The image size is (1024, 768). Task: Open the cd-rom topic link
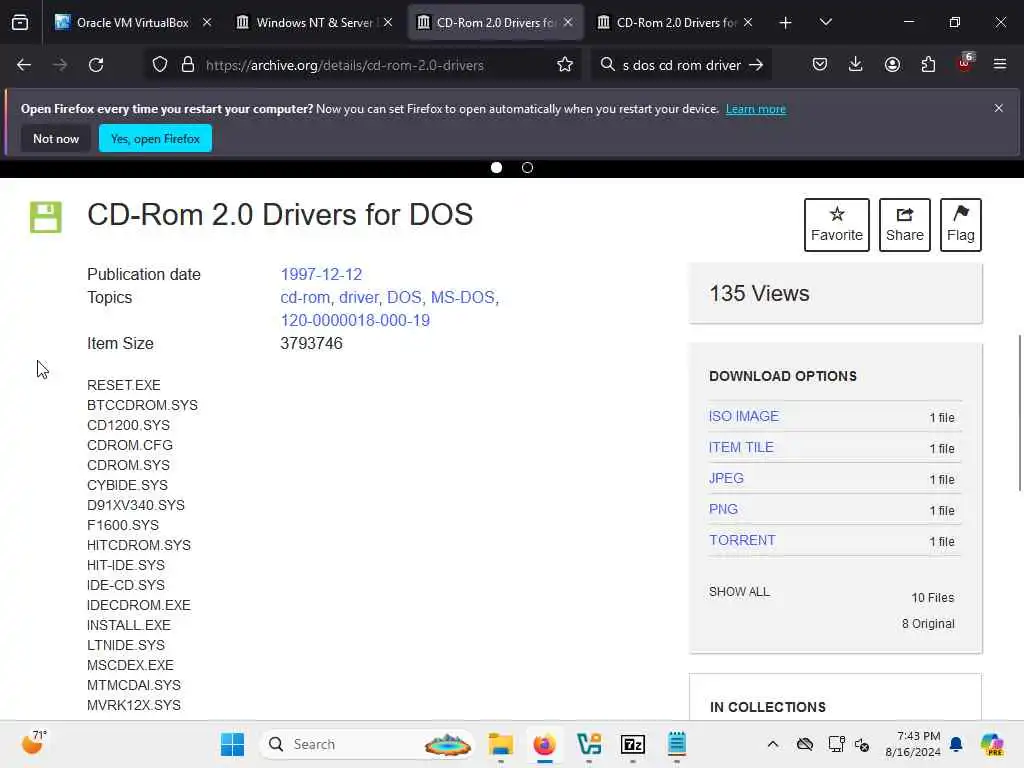(x=305, y=297)
